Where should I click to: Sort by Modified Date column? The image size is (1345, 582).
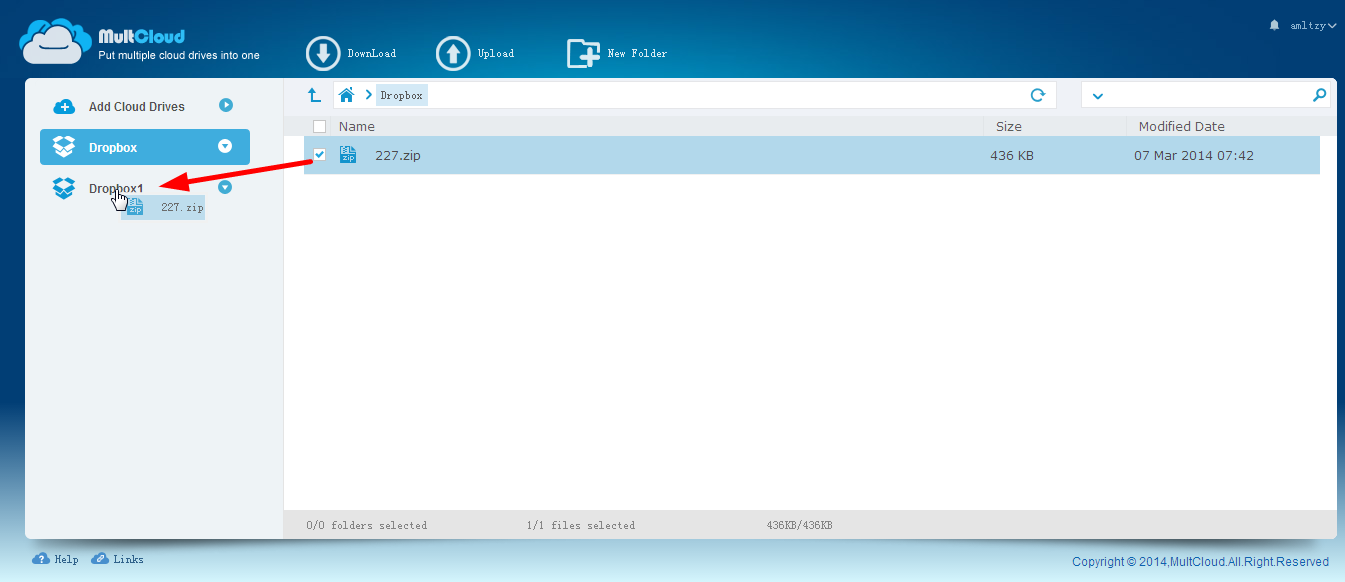[1182, 126]
